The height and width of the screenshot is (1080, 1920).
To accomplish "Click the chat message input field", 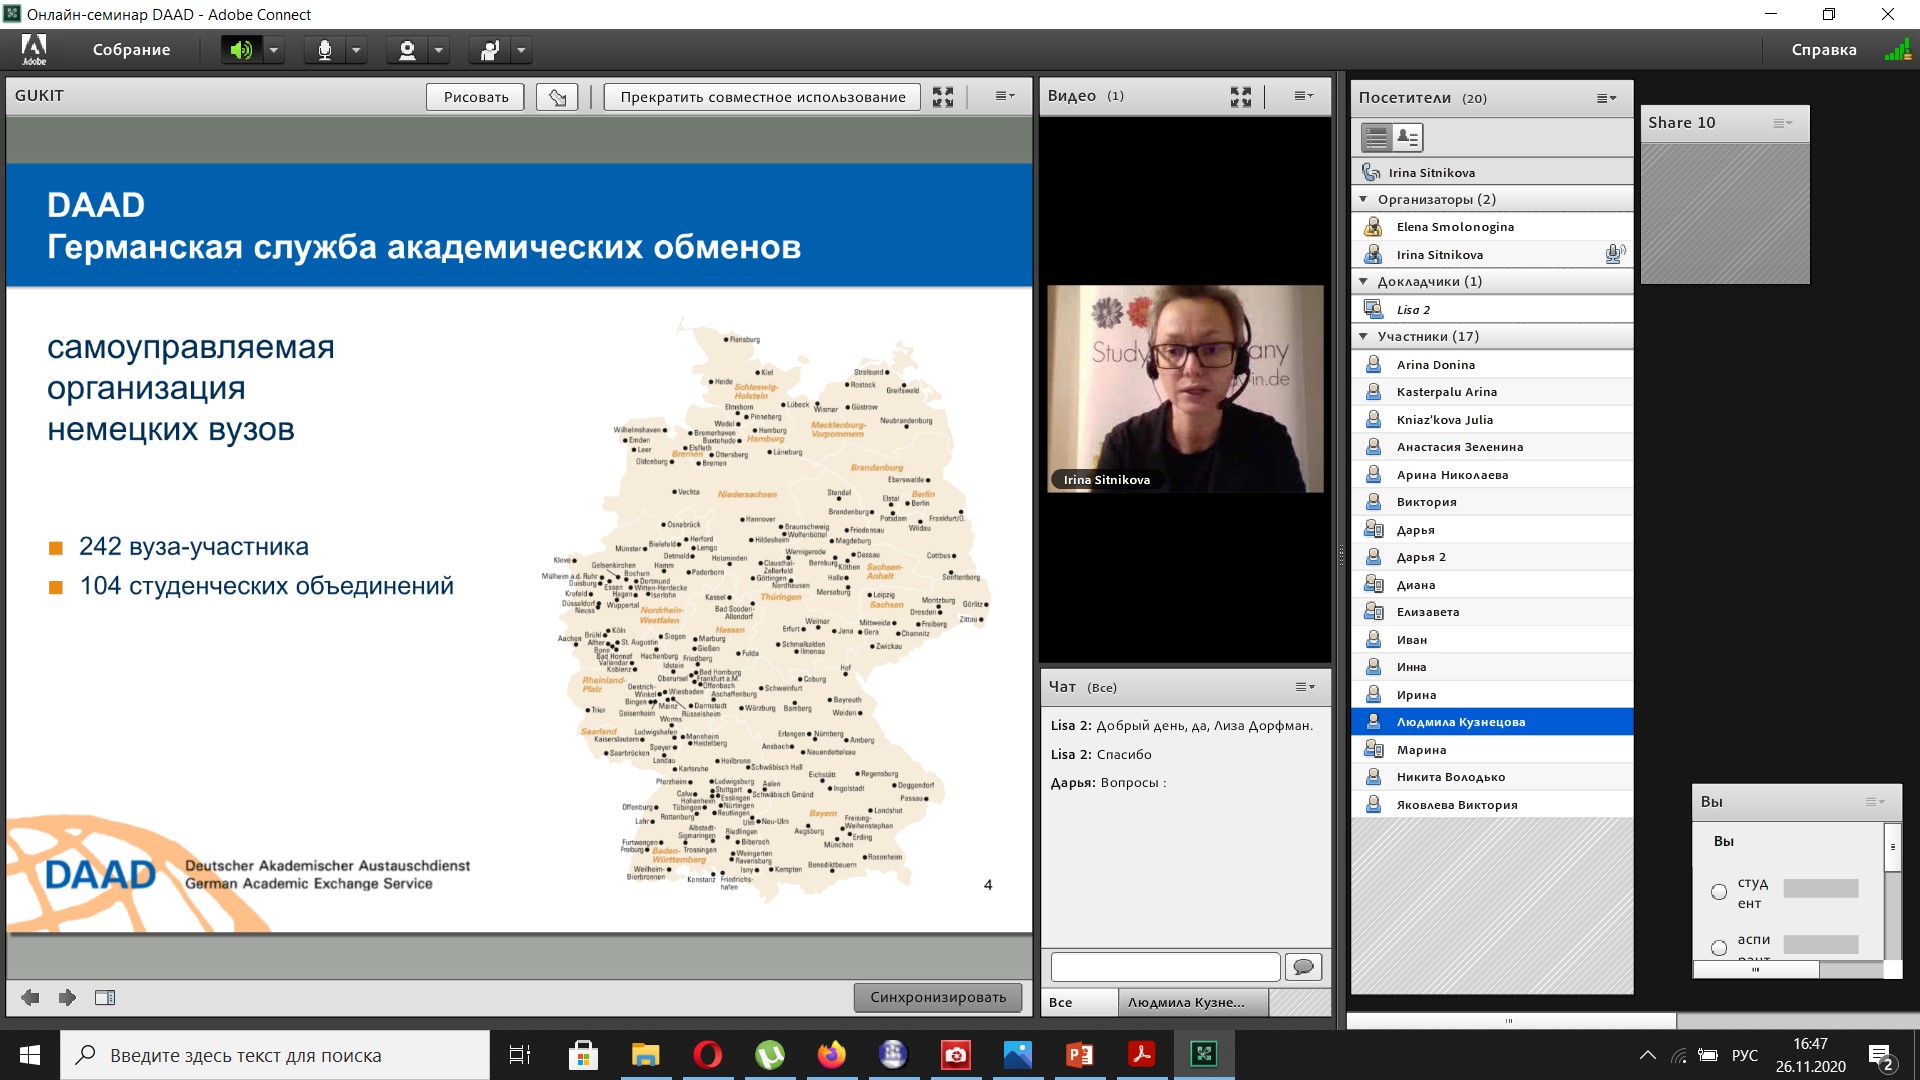I will 1165,967.
